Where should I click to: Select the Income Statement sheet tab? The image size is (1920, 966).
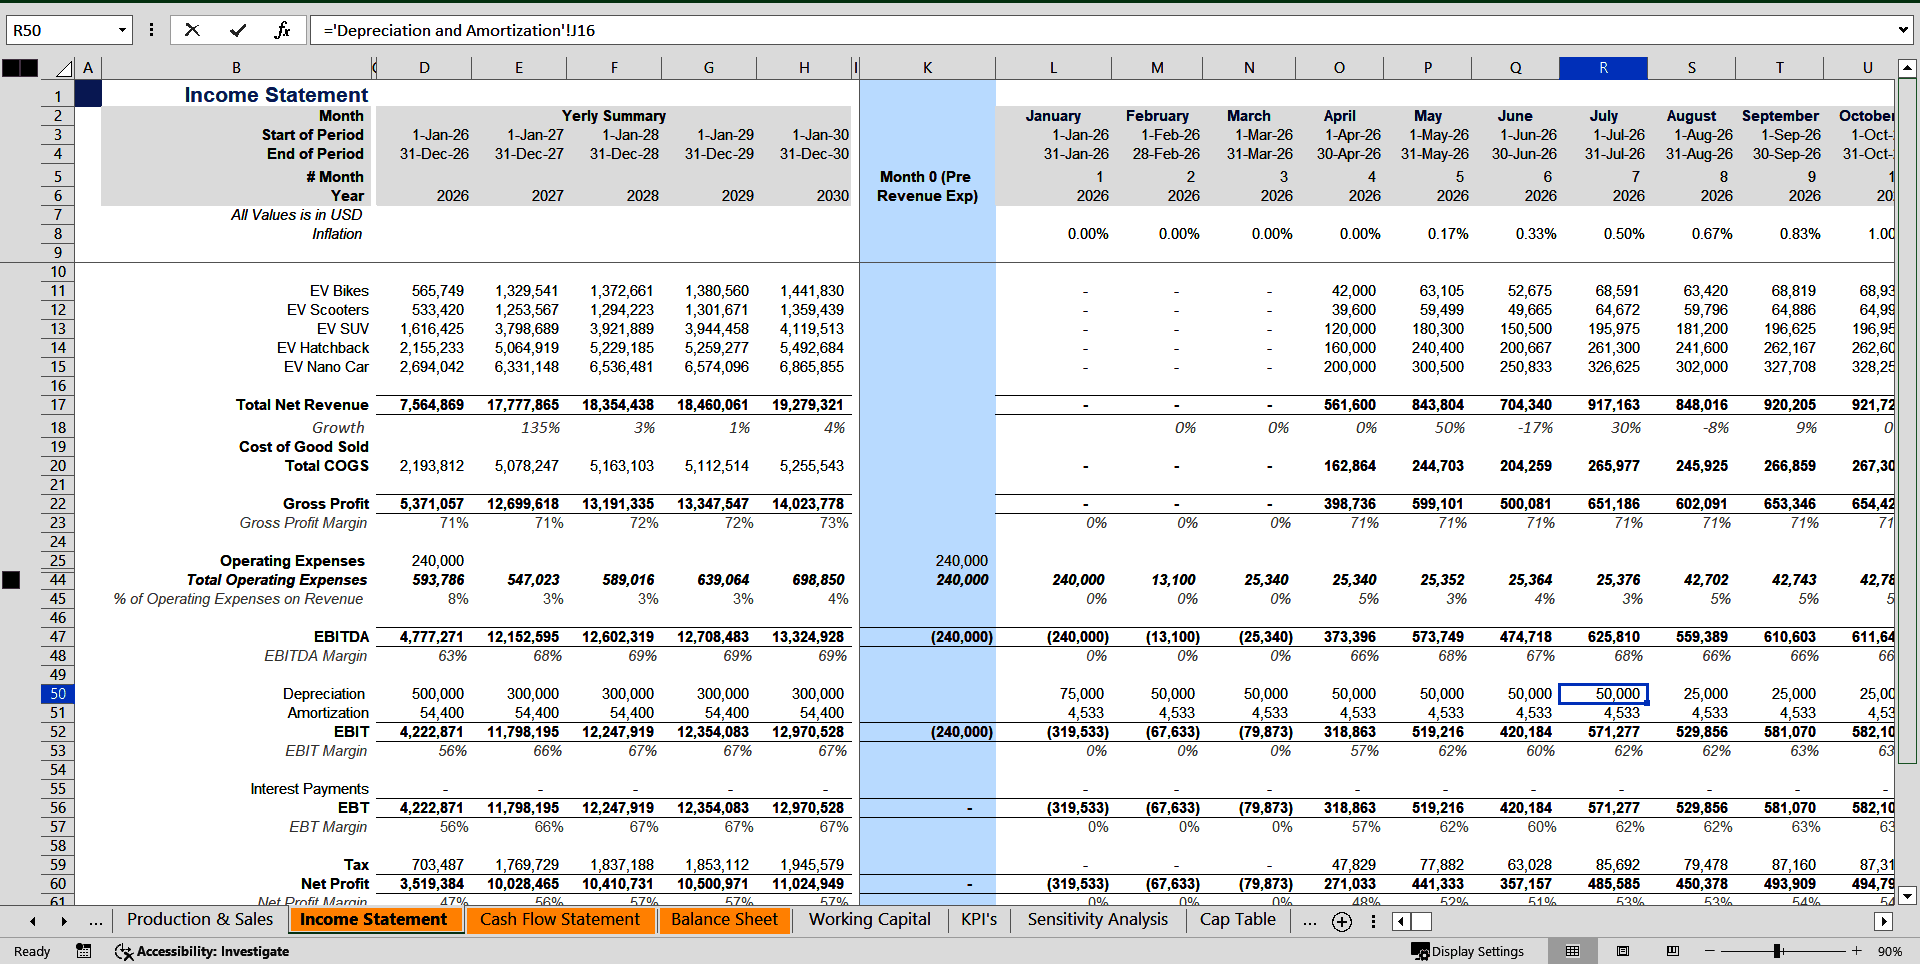(x=374, y=920)
